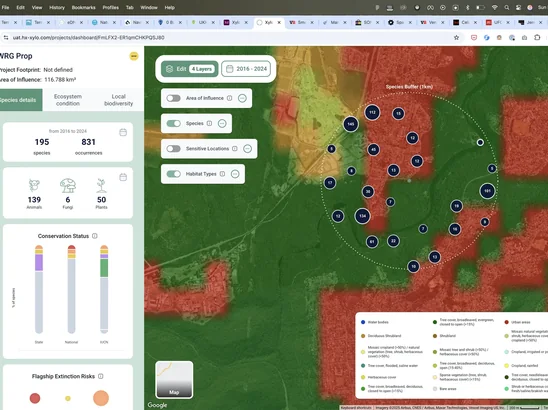Select the species cluster marked 101
This screenshot has width=548, height=410.
tap(487, 191)
